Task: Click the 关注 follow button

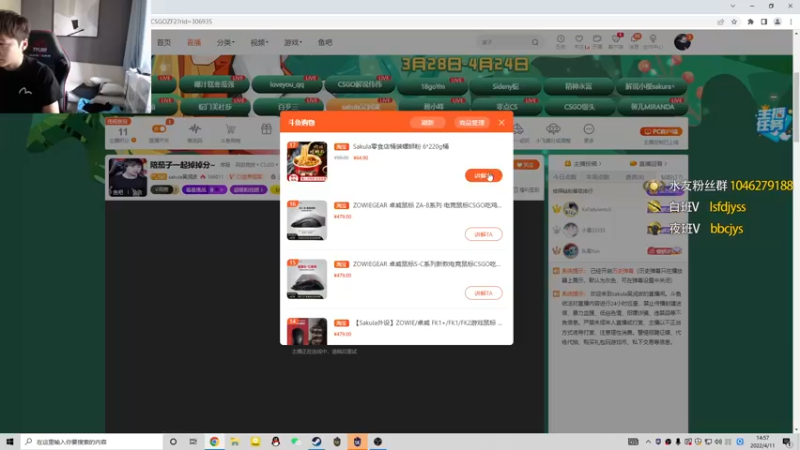Action: click(x=526, y=165)
